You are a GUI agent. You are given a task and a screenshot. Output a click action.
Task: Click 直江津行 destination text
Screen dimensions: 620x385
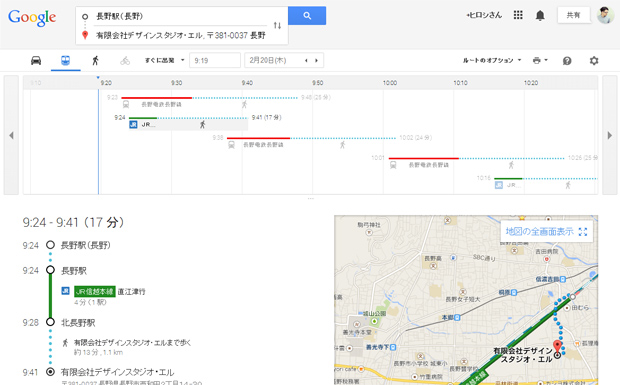(132, 292)
